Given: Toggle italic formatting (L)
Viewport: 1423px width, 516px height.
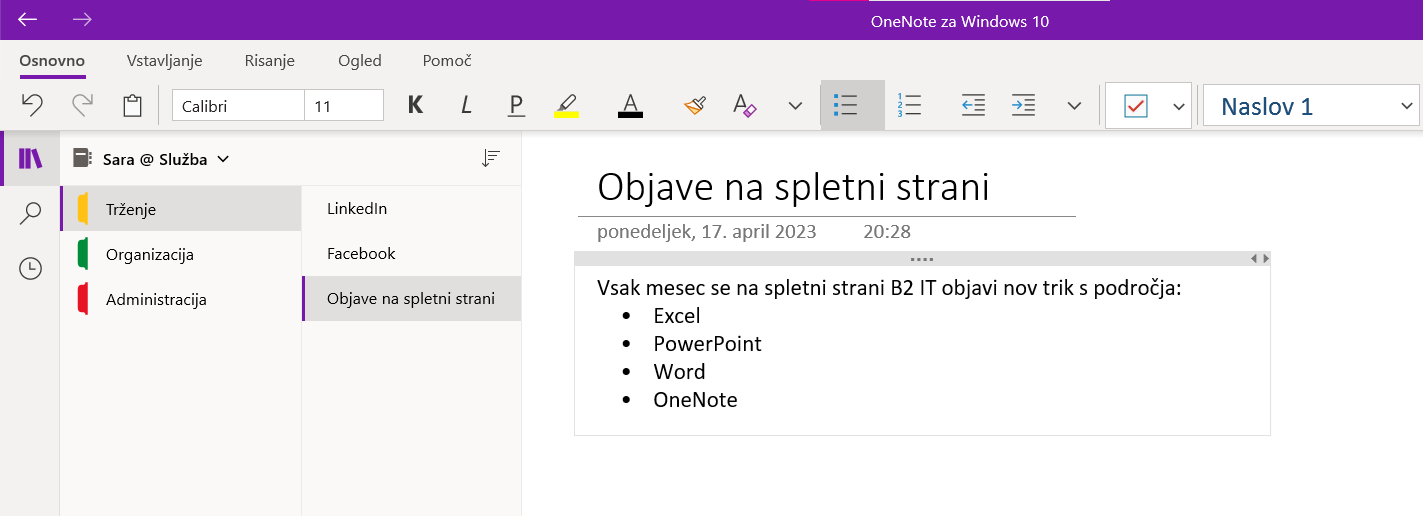Looking at the screenshot, I should [466, 105].
